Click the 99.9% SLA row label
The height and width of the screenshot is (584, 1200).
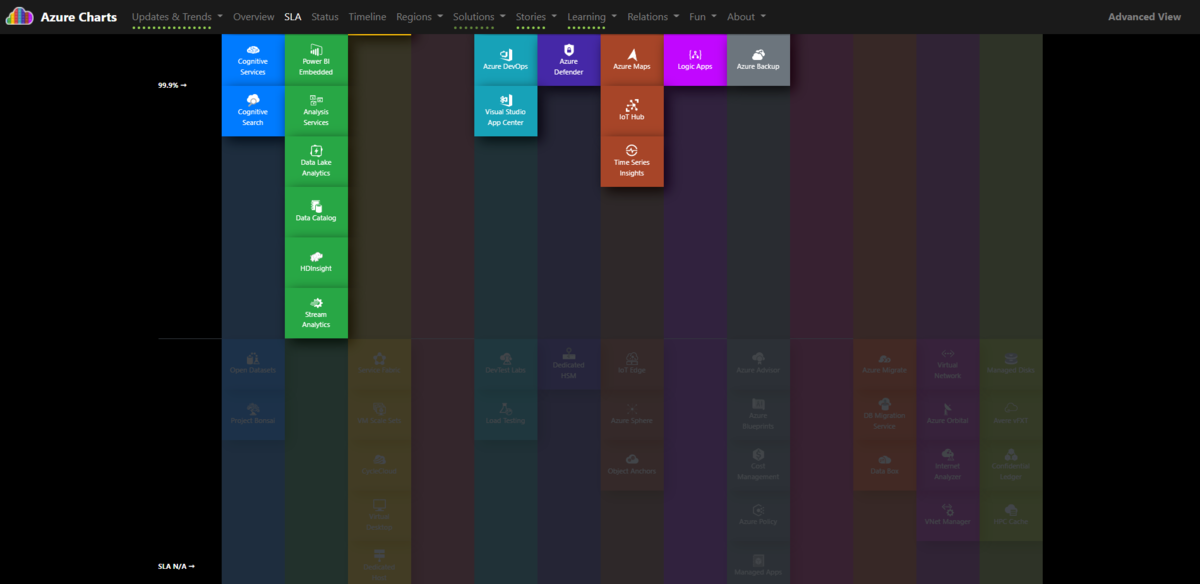172,85
